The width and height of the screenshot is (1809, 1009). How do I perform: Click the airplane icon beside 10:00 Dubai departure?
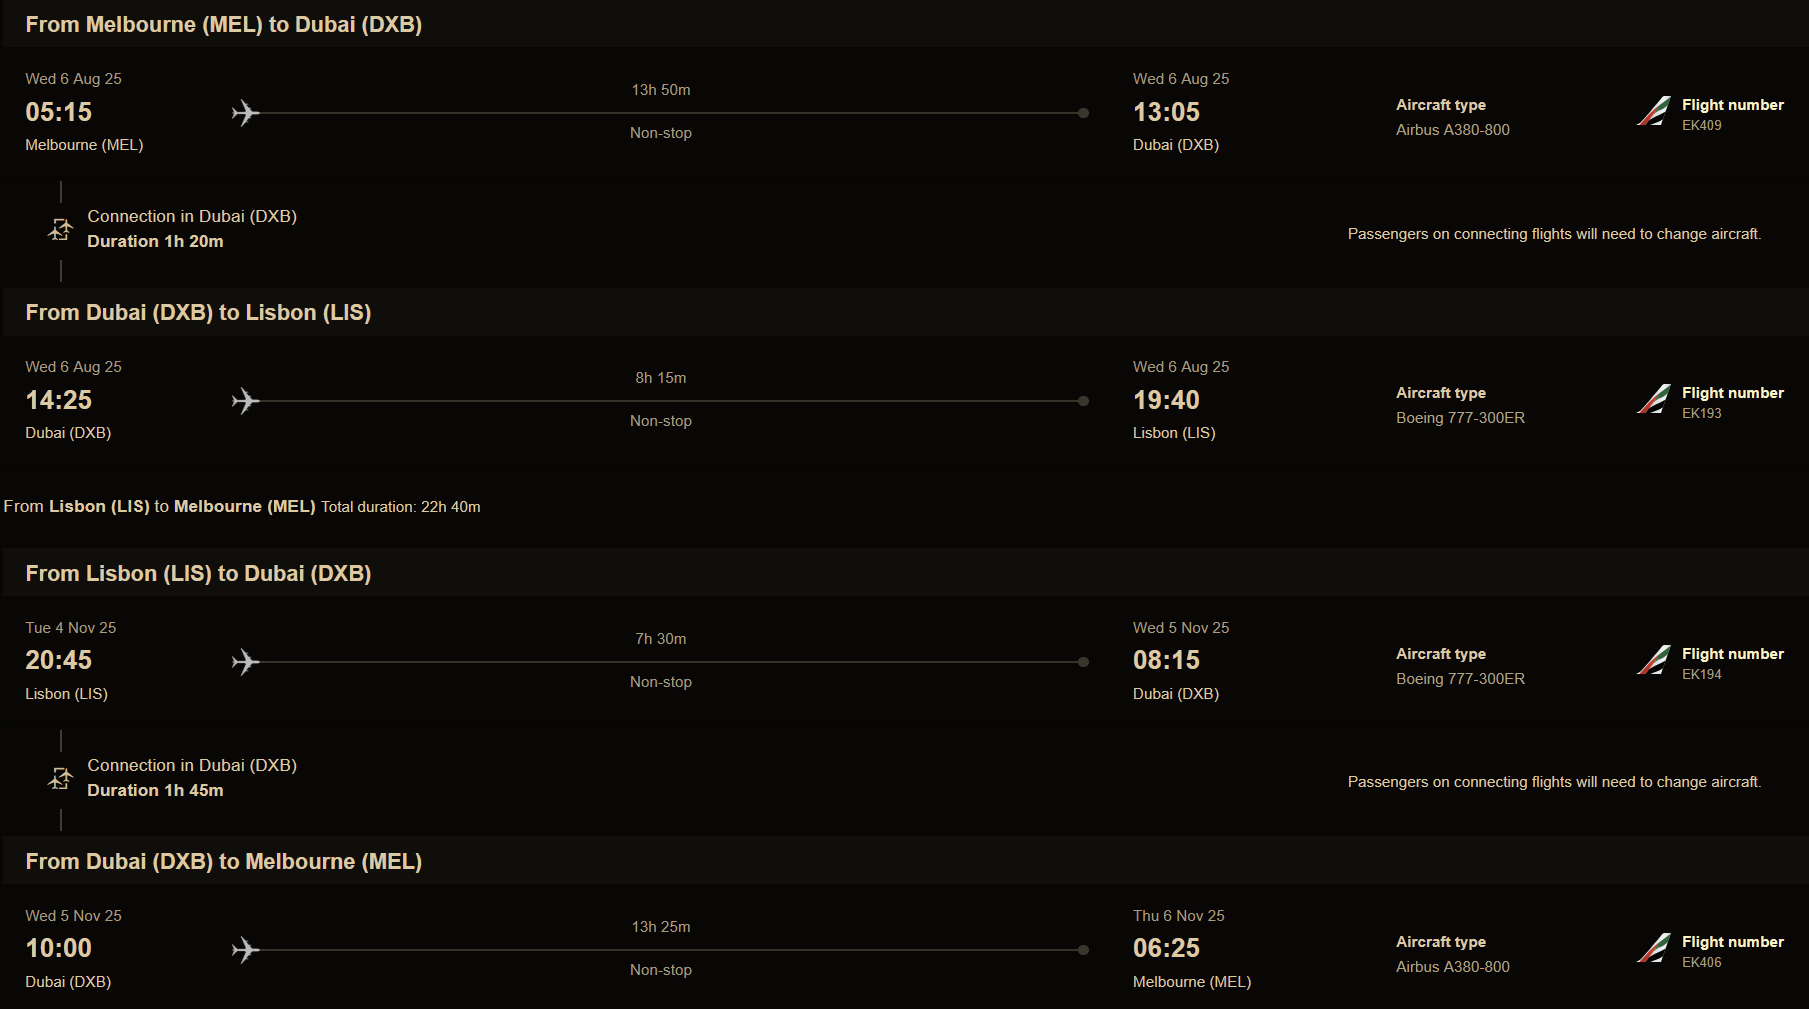pyautogui.click(x=245, y=950)
